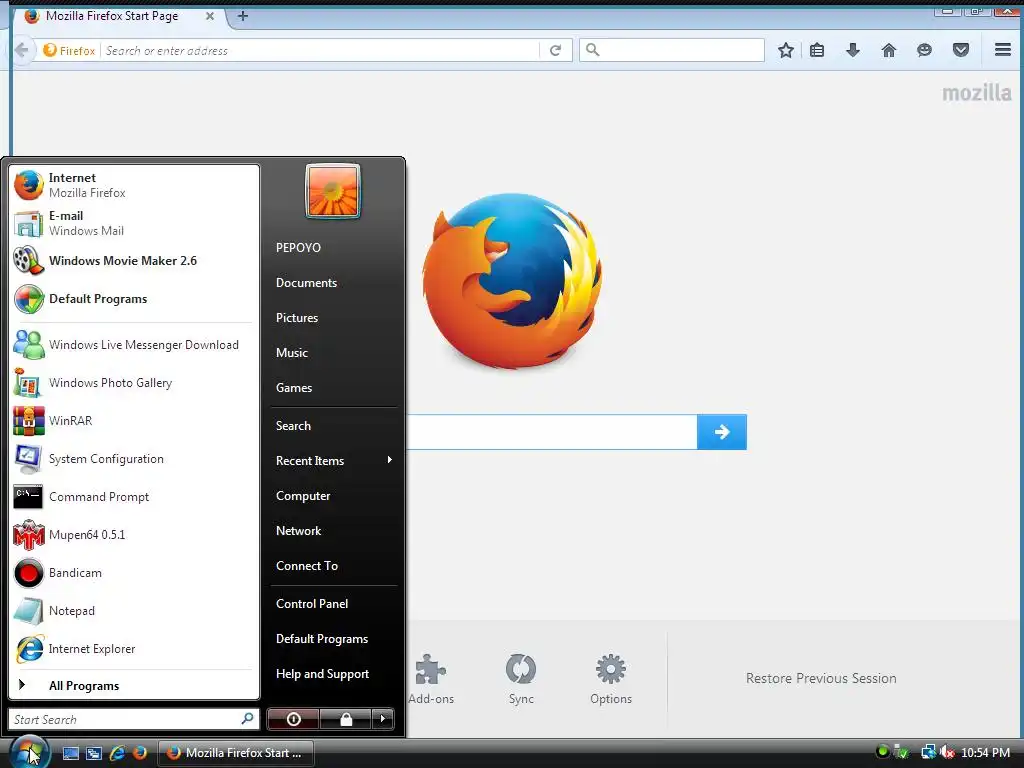Go back with the Firefox back arrow
The width and height of the screenshot is (1024, 768).
pyautogui.click(x=21, y=50)
